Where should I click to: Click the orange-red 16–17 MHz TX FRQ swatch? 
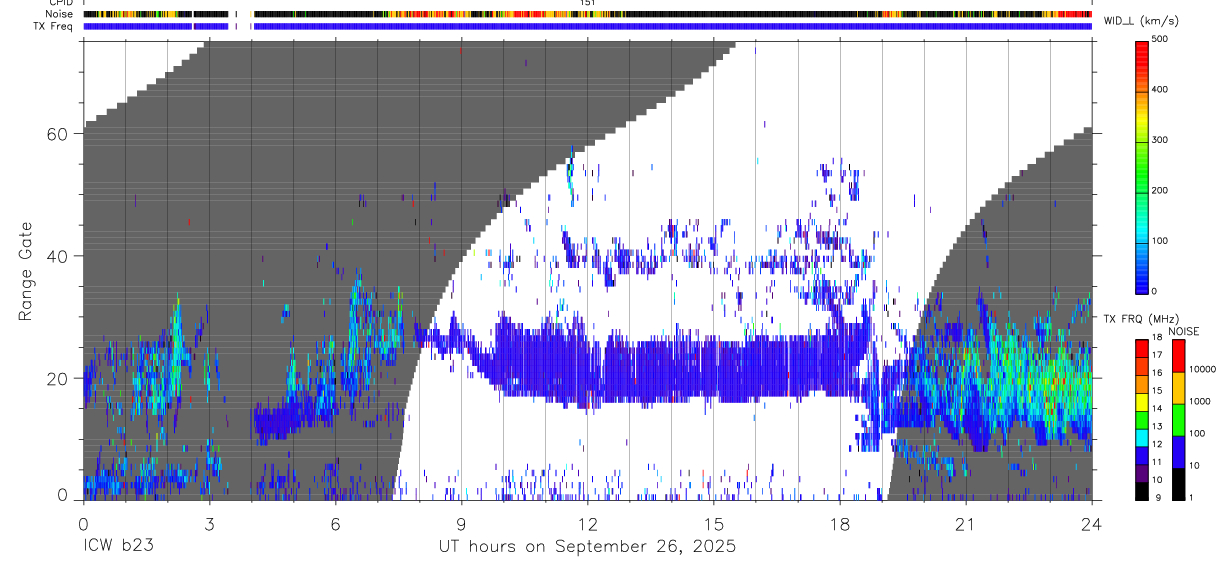pyautogui.click(x=1141, y=365)
